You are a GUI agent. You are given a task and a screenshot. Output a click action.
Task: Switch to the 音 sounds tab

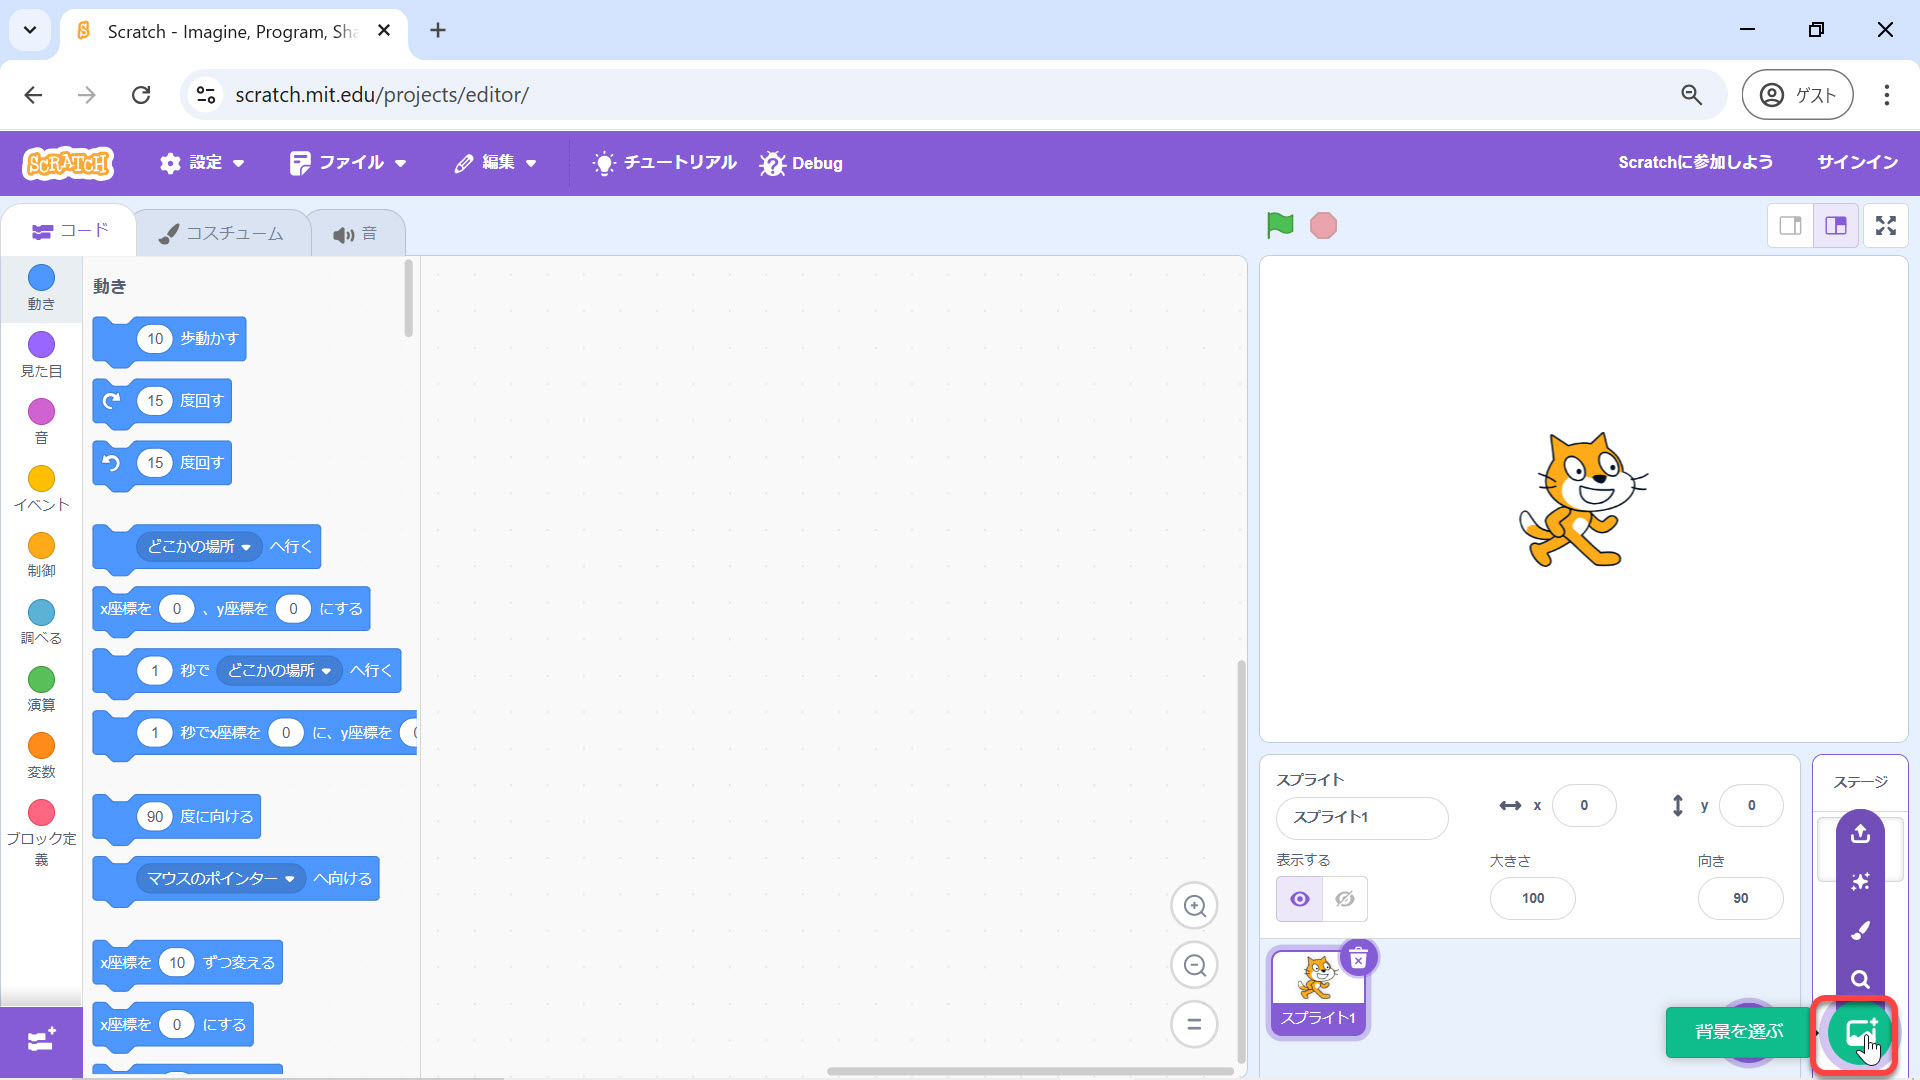pos(355,234)
